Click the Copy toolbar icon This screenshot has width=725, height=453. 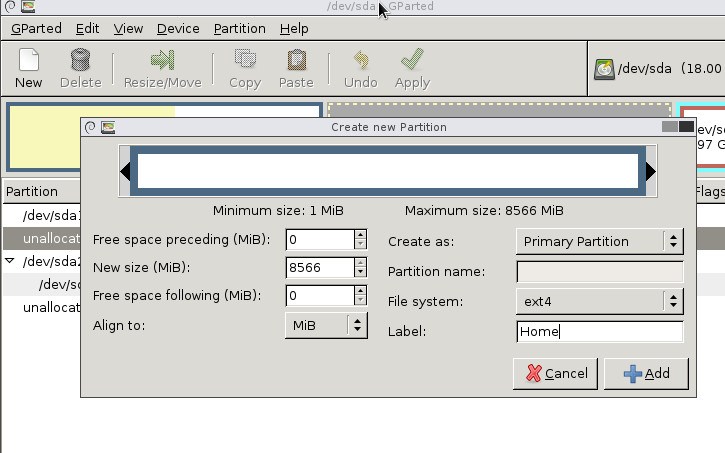(245, 59)
